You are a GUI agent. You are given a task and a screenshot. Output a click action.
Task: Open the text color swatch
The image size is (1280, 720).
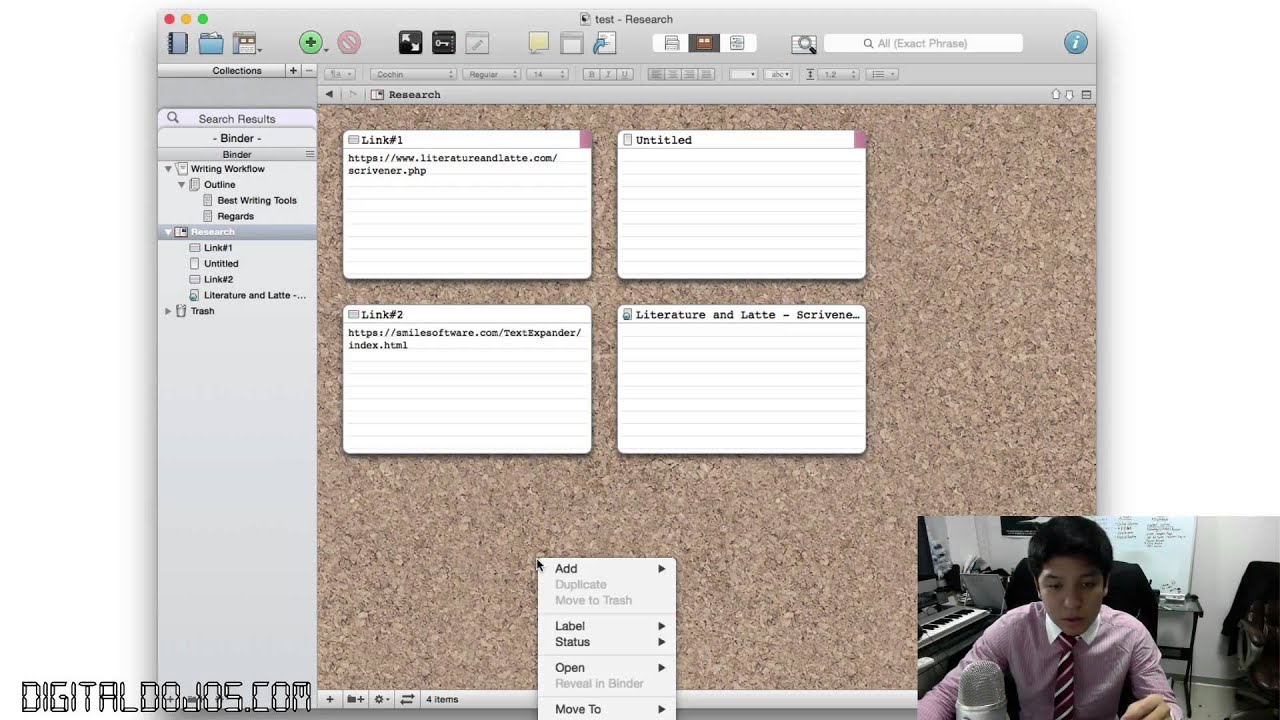click(742, 74)
